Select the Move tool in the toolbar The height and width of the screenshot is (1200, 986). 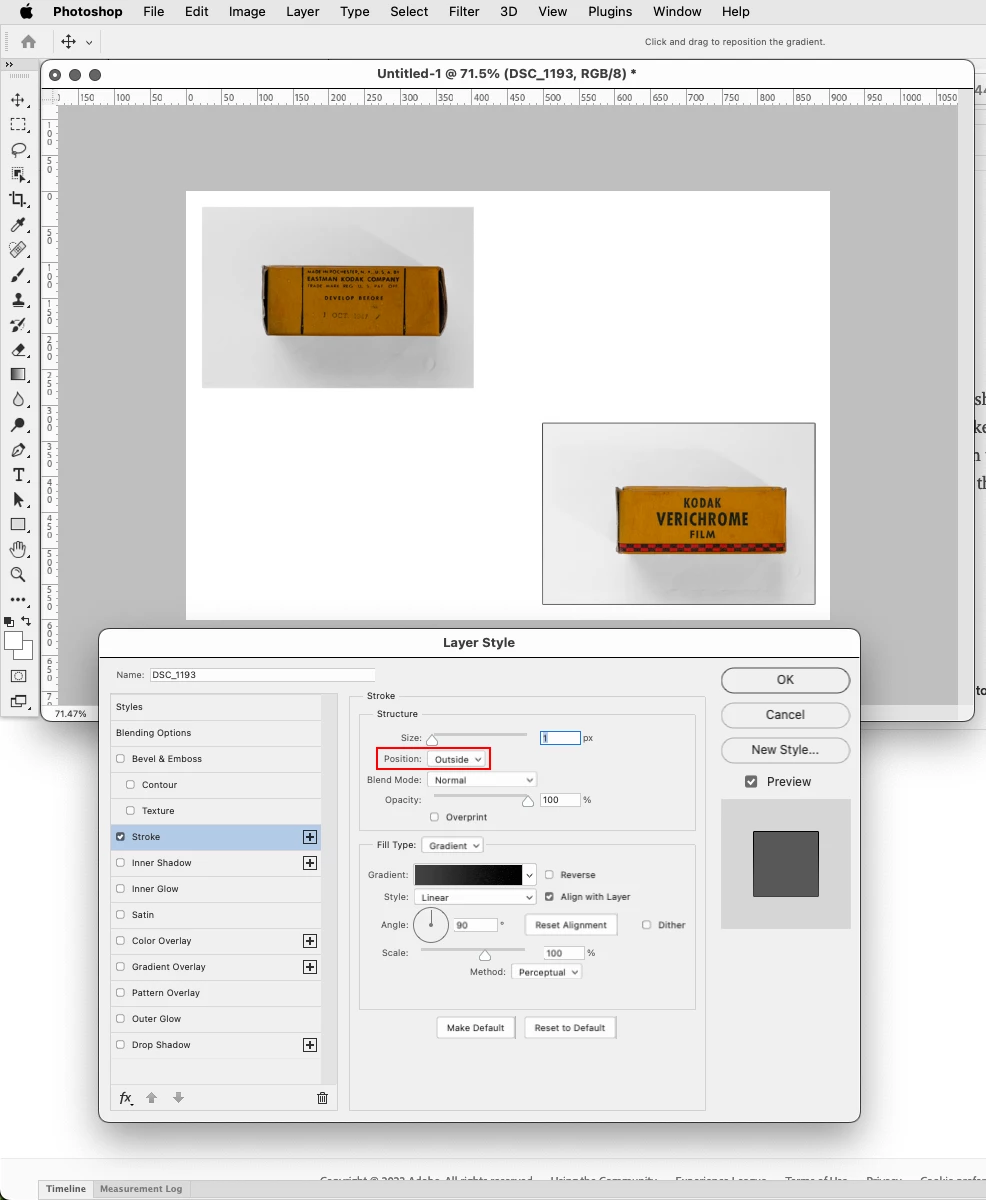pos(18,100)
